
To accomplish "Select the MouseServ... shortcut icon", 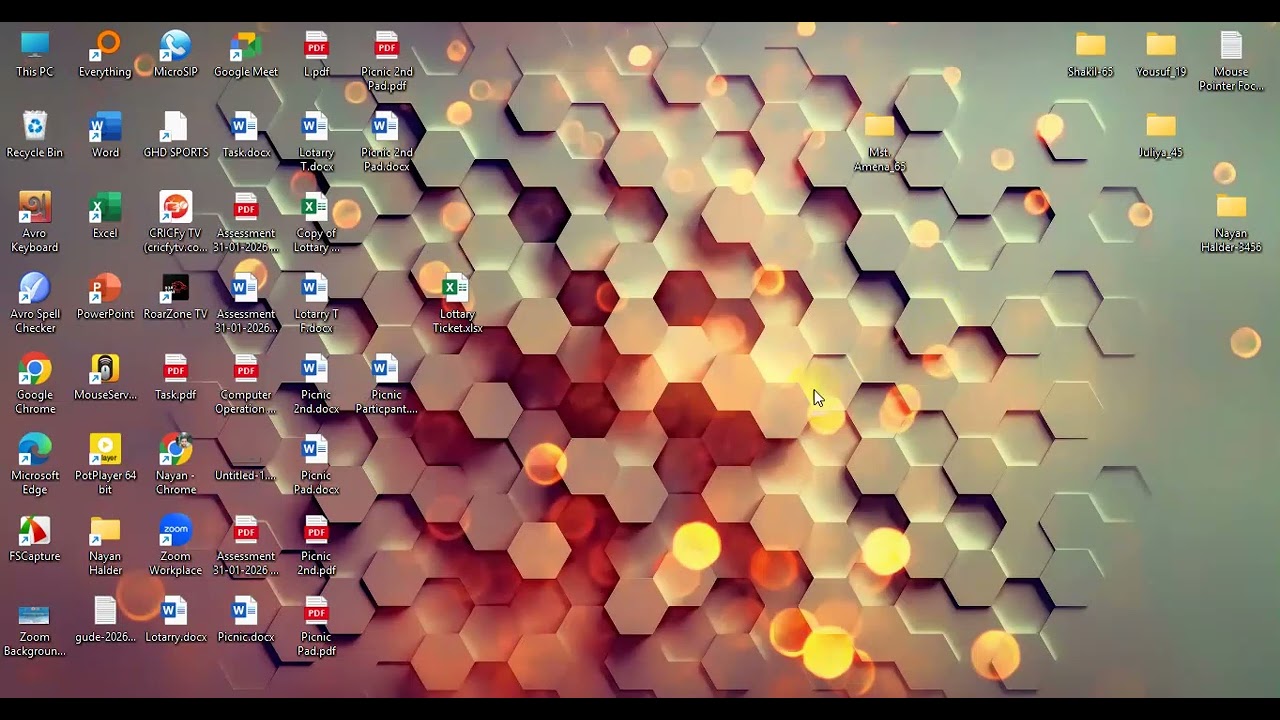I will pyautogui.click(x=105, y=377).
